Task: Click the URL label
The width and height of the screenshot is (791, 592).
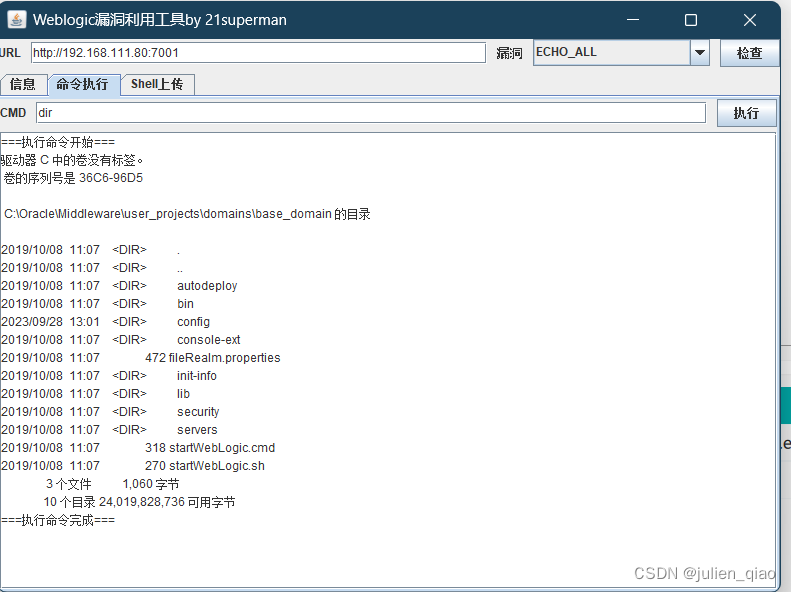Action: click(10, 52)
